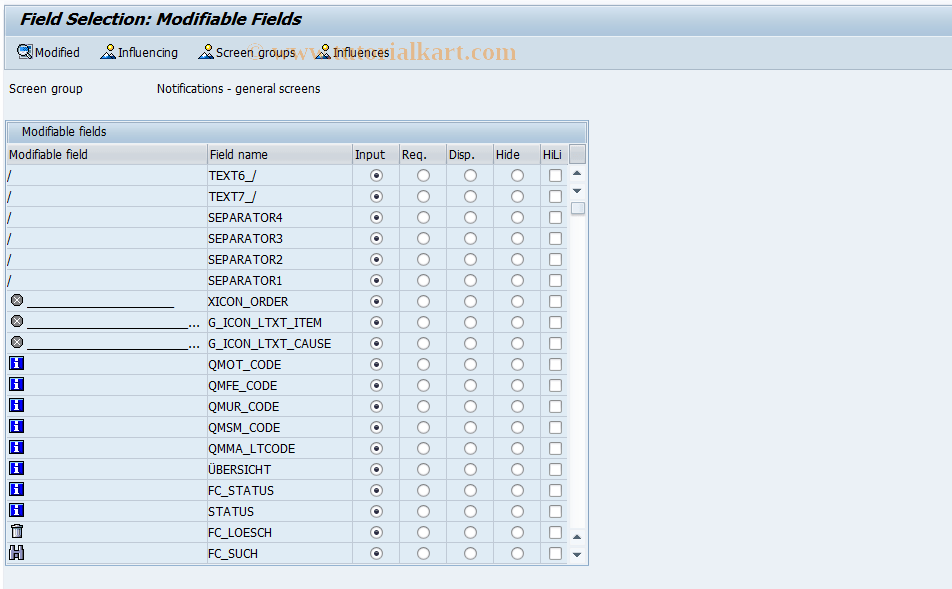The image size is (952, 589).
Task: Check the HiLi checkbox for SEPARATOR4
Action: coord(554,217)
